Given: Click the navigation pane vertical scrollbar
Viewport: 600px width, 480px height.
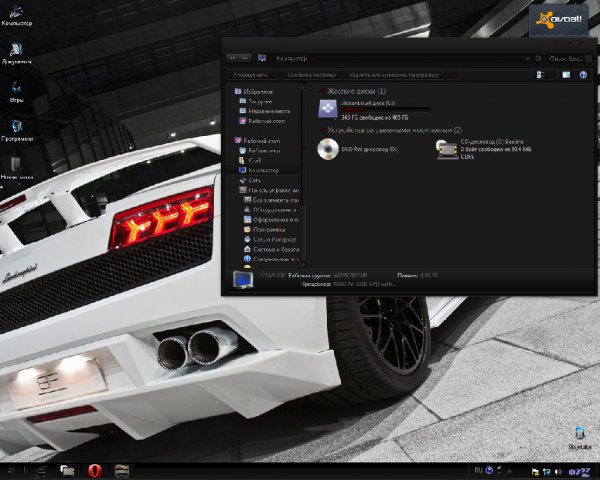Looking at the screenshot, I should [x=303, y=175].
